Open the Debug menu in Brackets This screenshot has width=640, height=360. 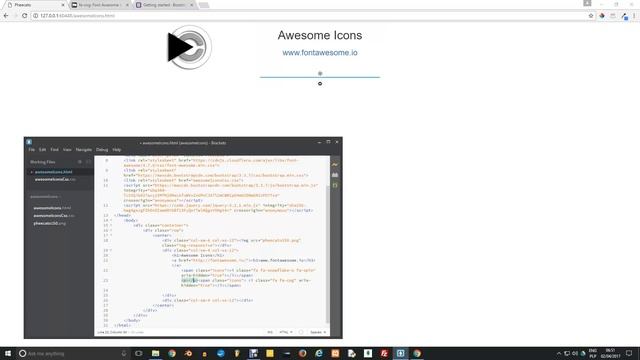tap(102, 150)
